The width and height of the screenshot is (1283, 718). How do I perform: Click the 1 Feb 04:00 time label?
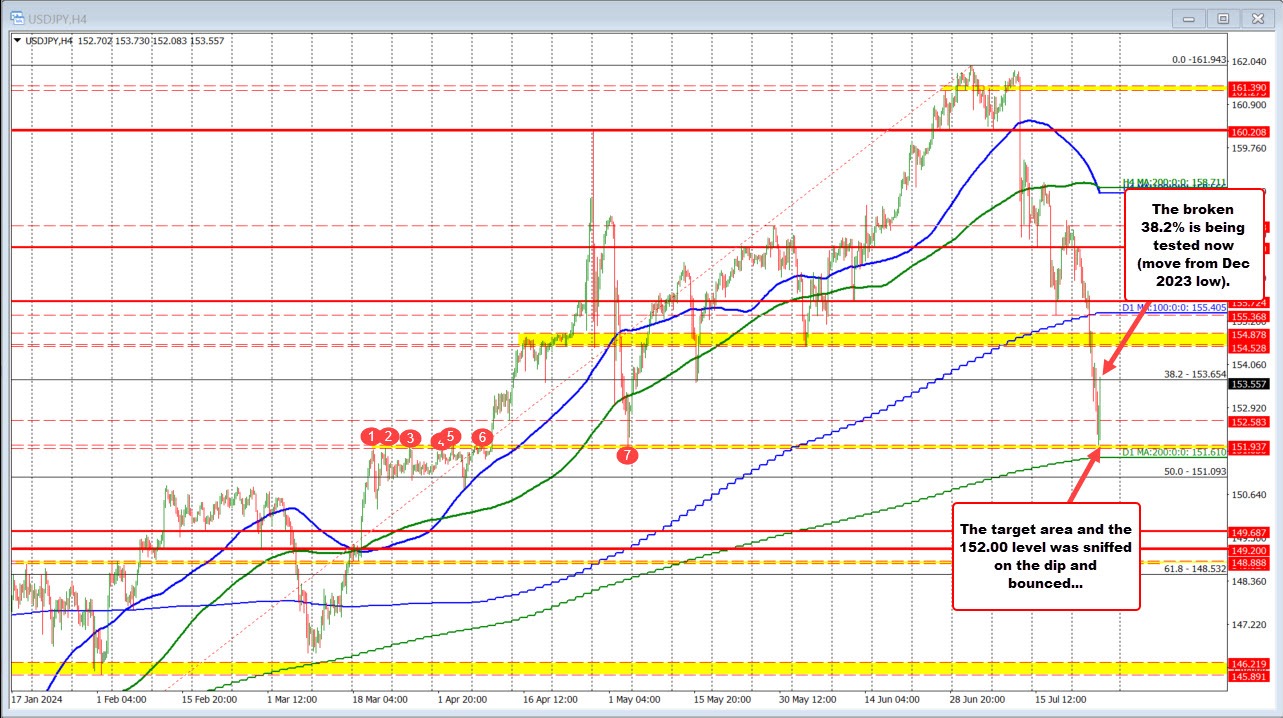click(121, 698)
